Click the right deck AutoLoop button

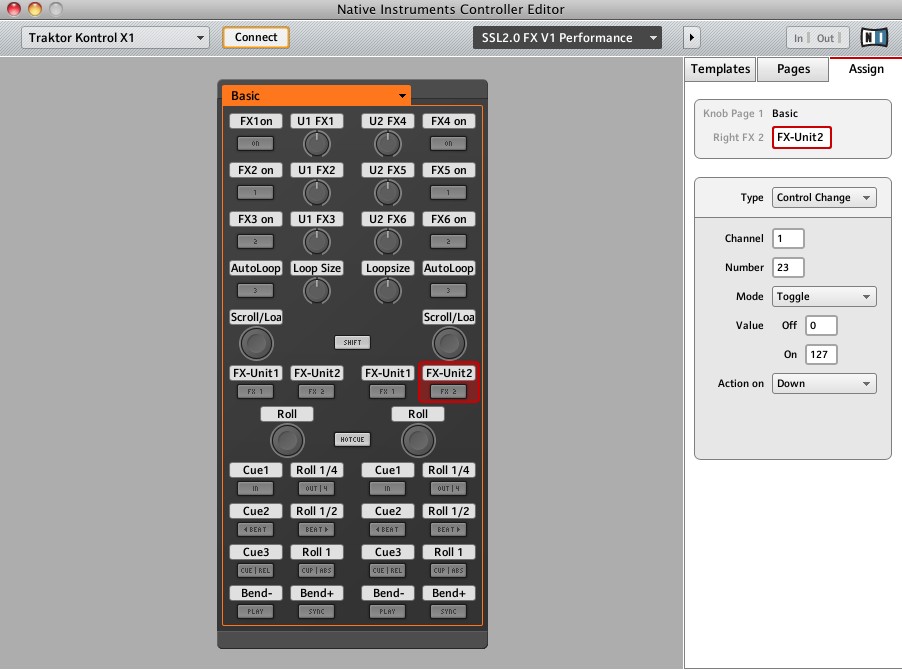coord(448,290)
